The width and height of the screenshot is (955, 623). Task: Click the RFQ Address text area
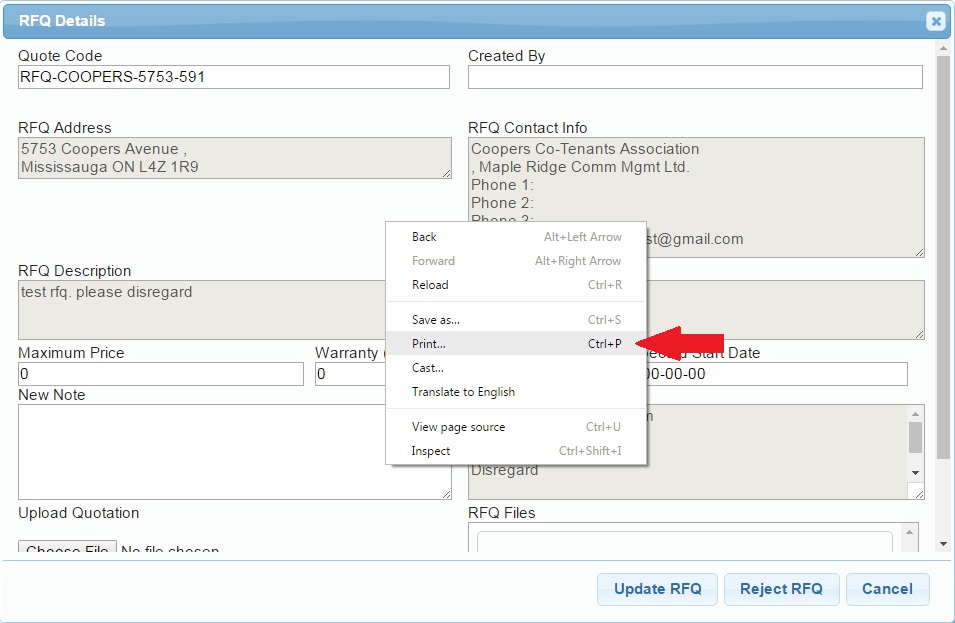(x=234, y=158)
